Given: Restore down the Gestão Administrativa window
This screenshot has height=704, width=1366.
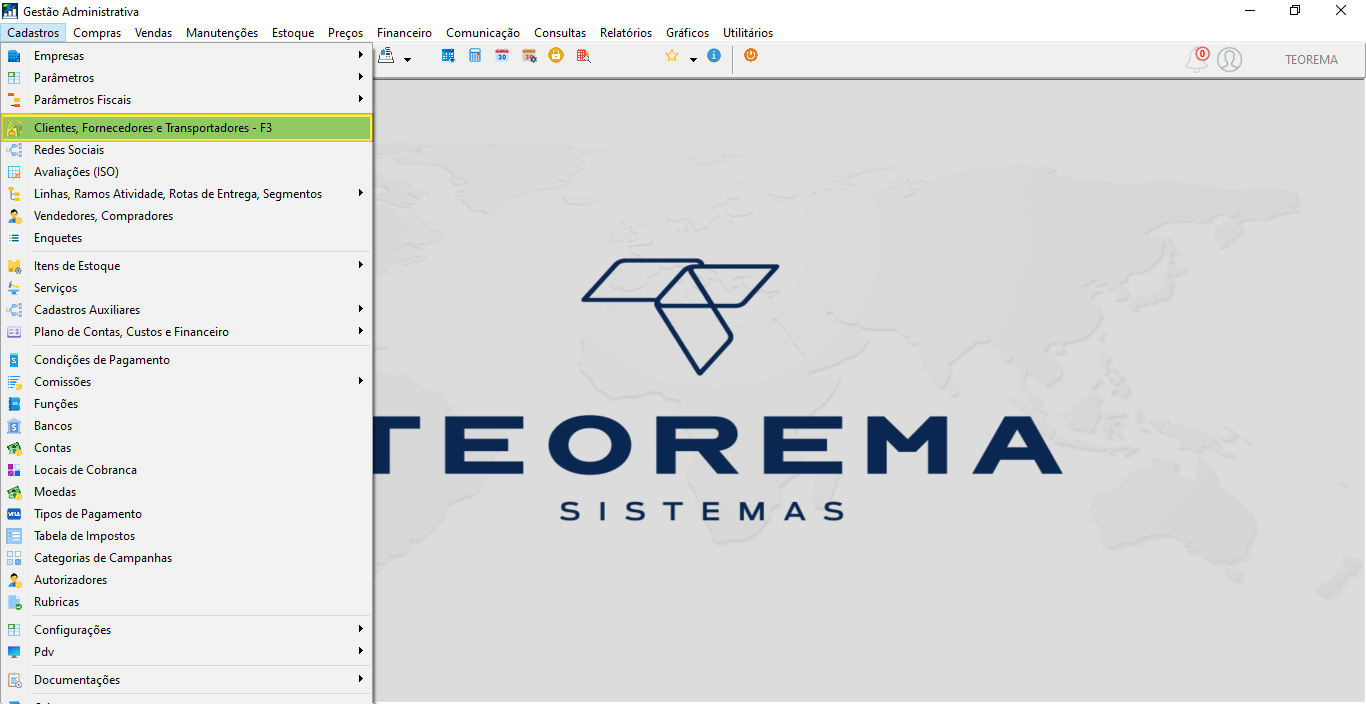Looking at the screenshot, I should pos(1295,11).
